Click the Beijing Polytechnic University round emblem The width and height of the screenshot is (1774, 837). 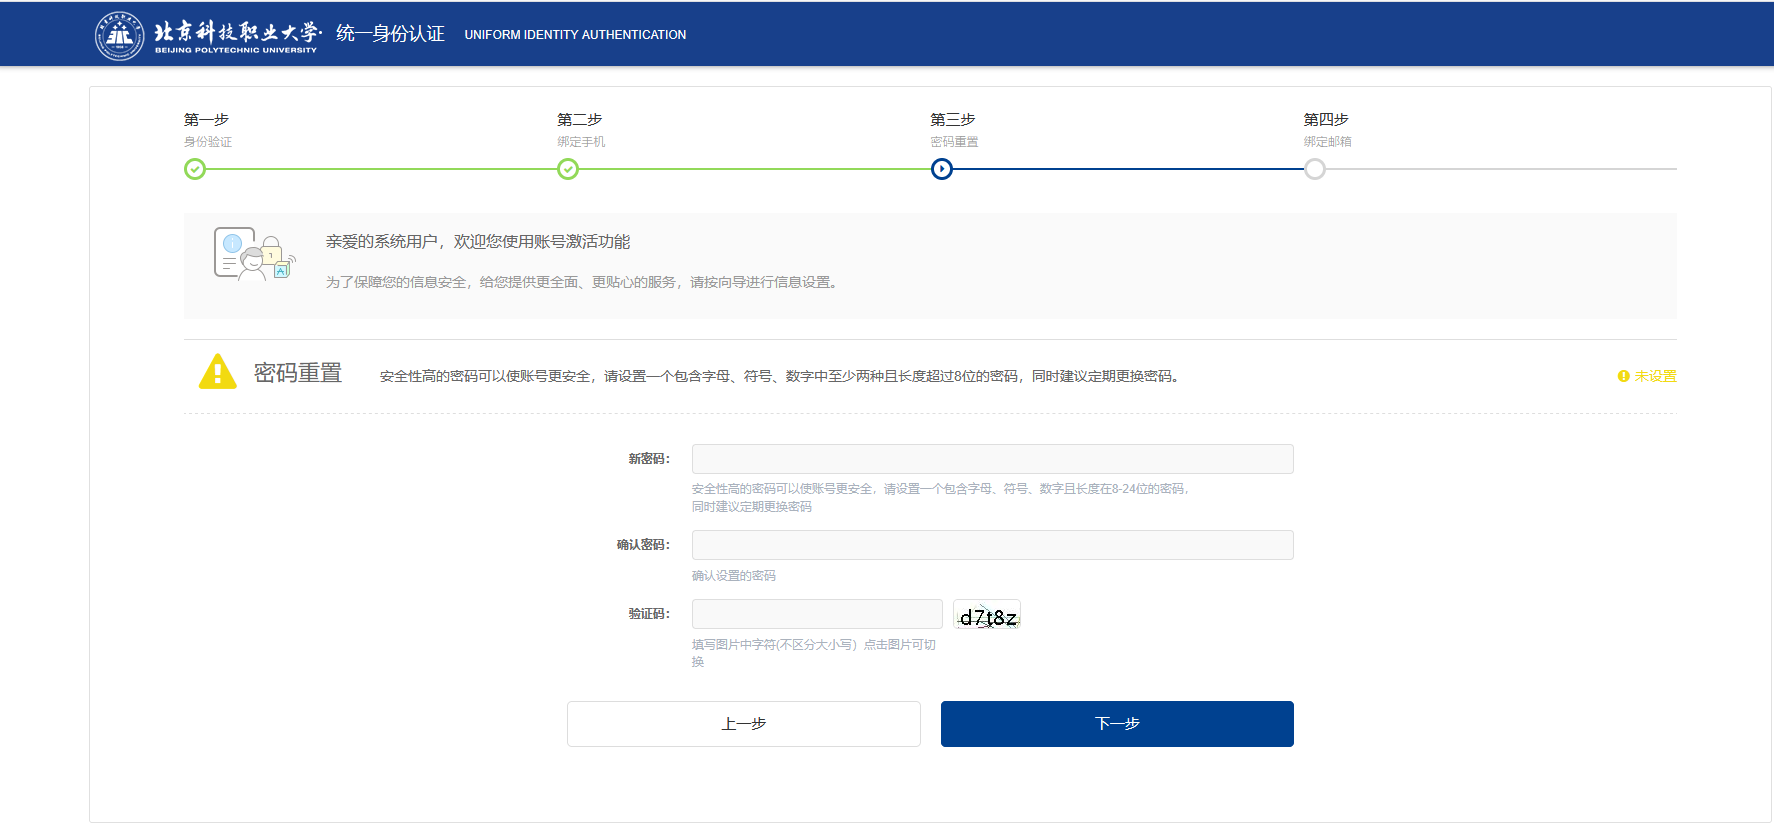119,36
